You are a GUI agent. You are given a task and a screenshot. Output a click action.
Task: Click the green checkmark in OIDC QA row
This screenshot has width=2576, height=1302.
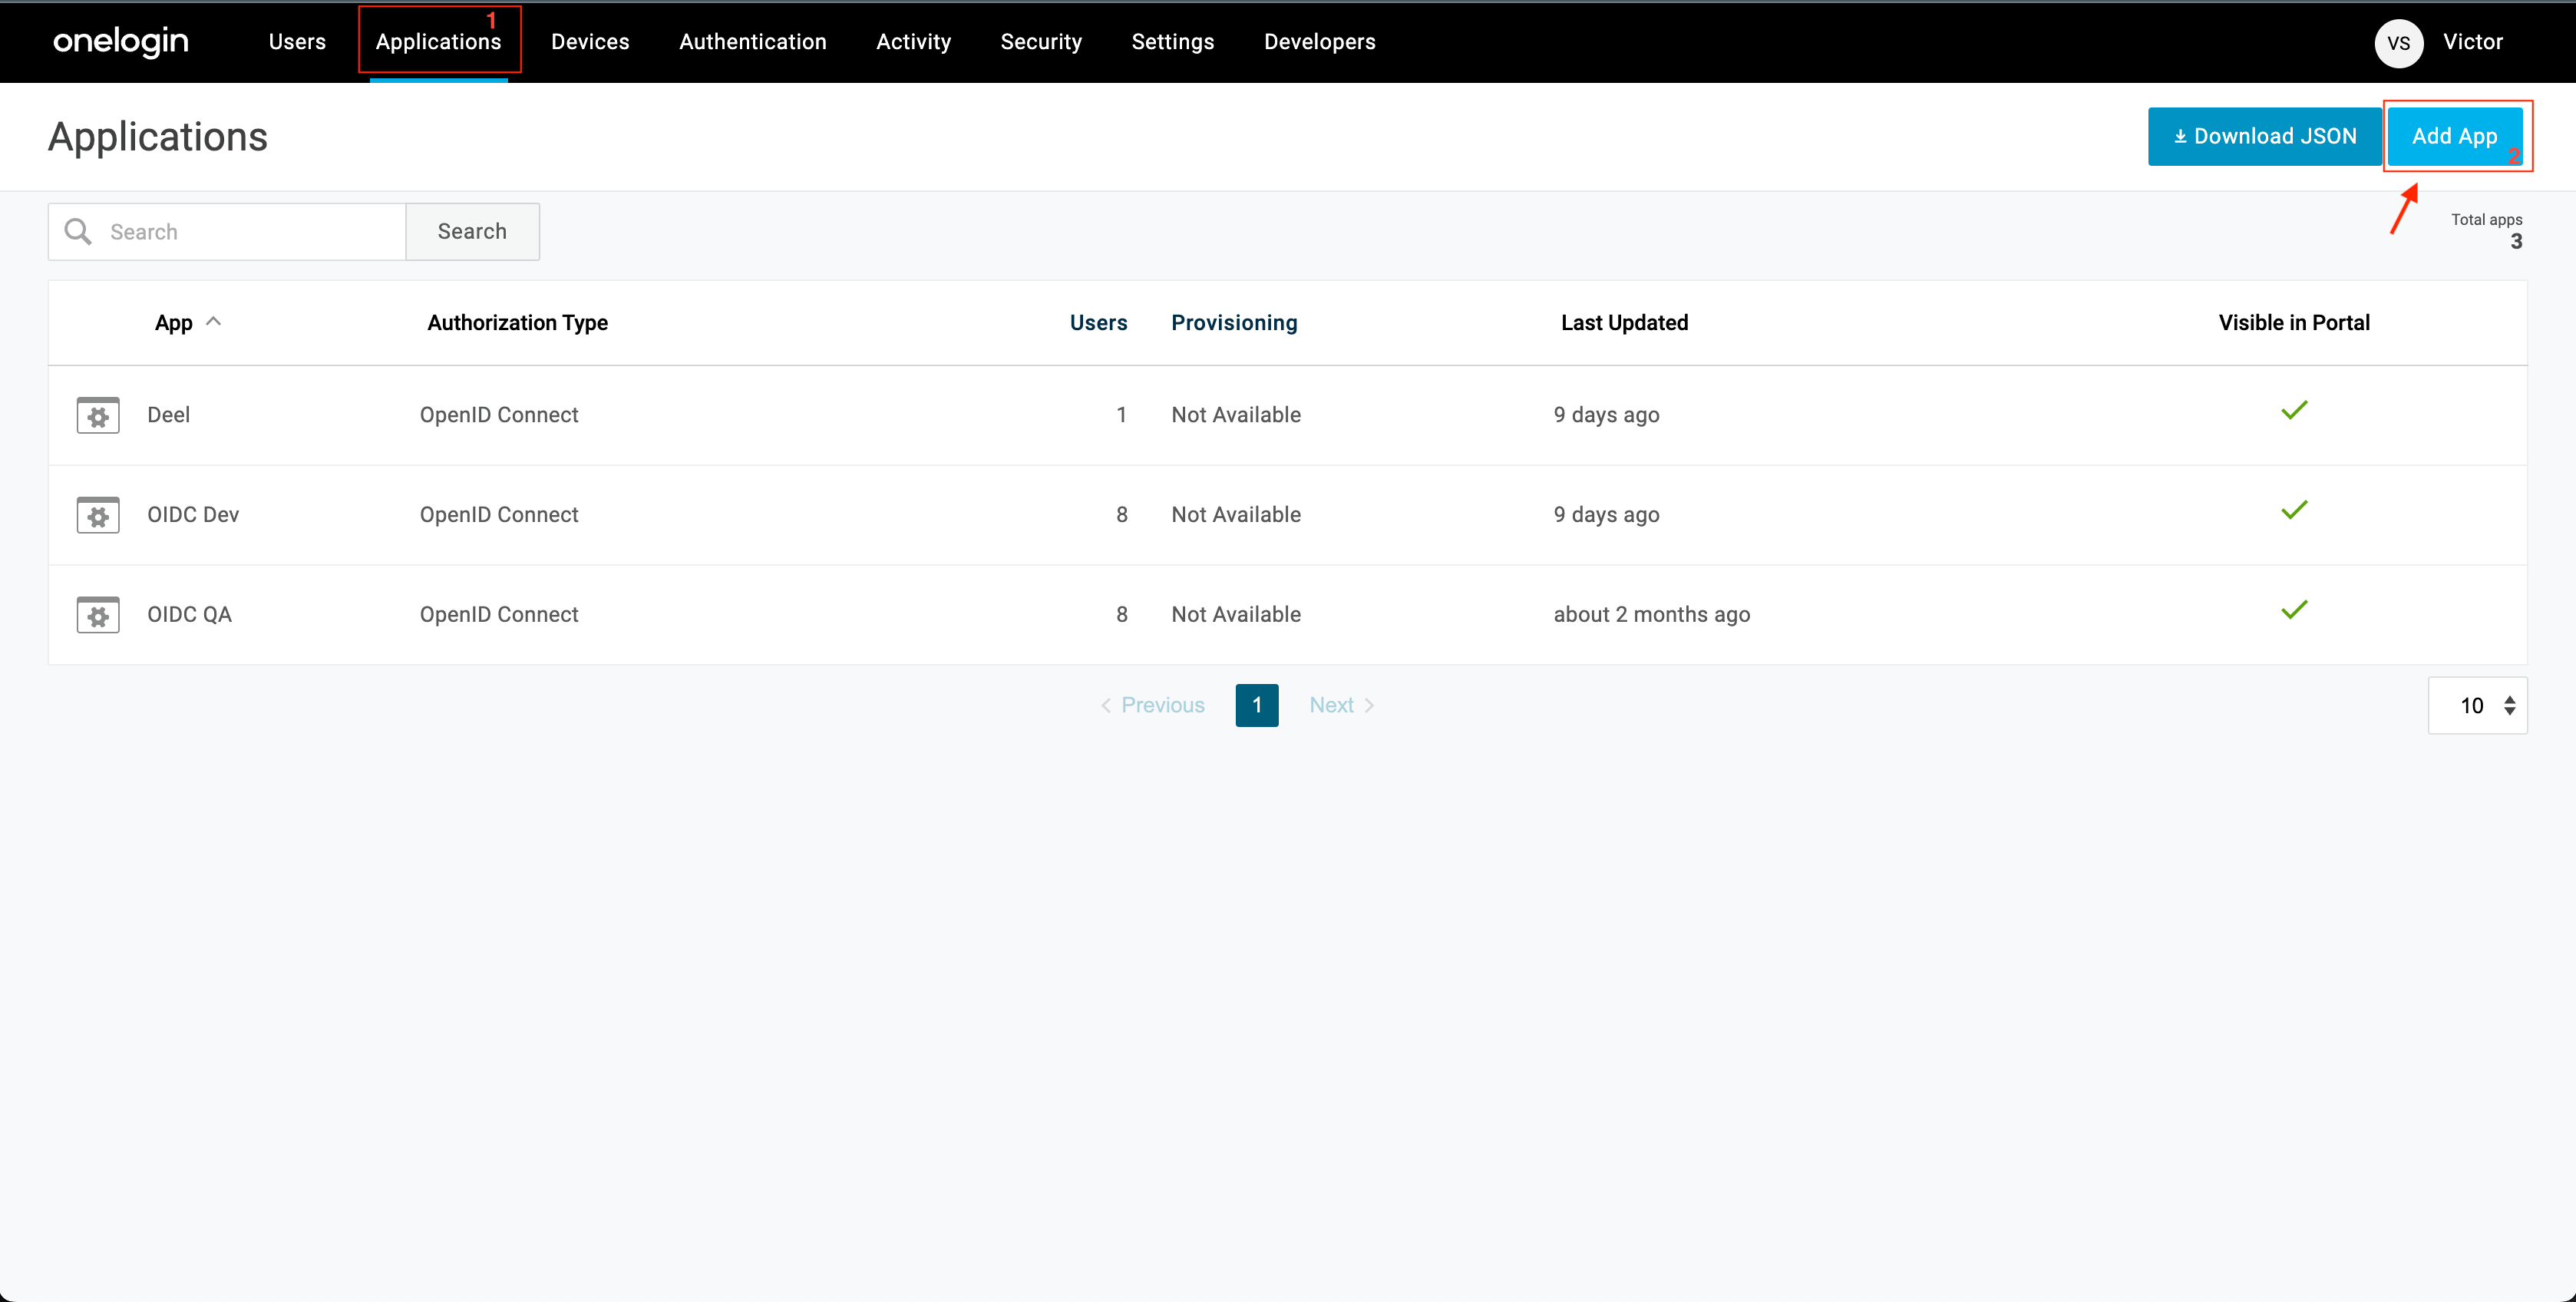2294,611
